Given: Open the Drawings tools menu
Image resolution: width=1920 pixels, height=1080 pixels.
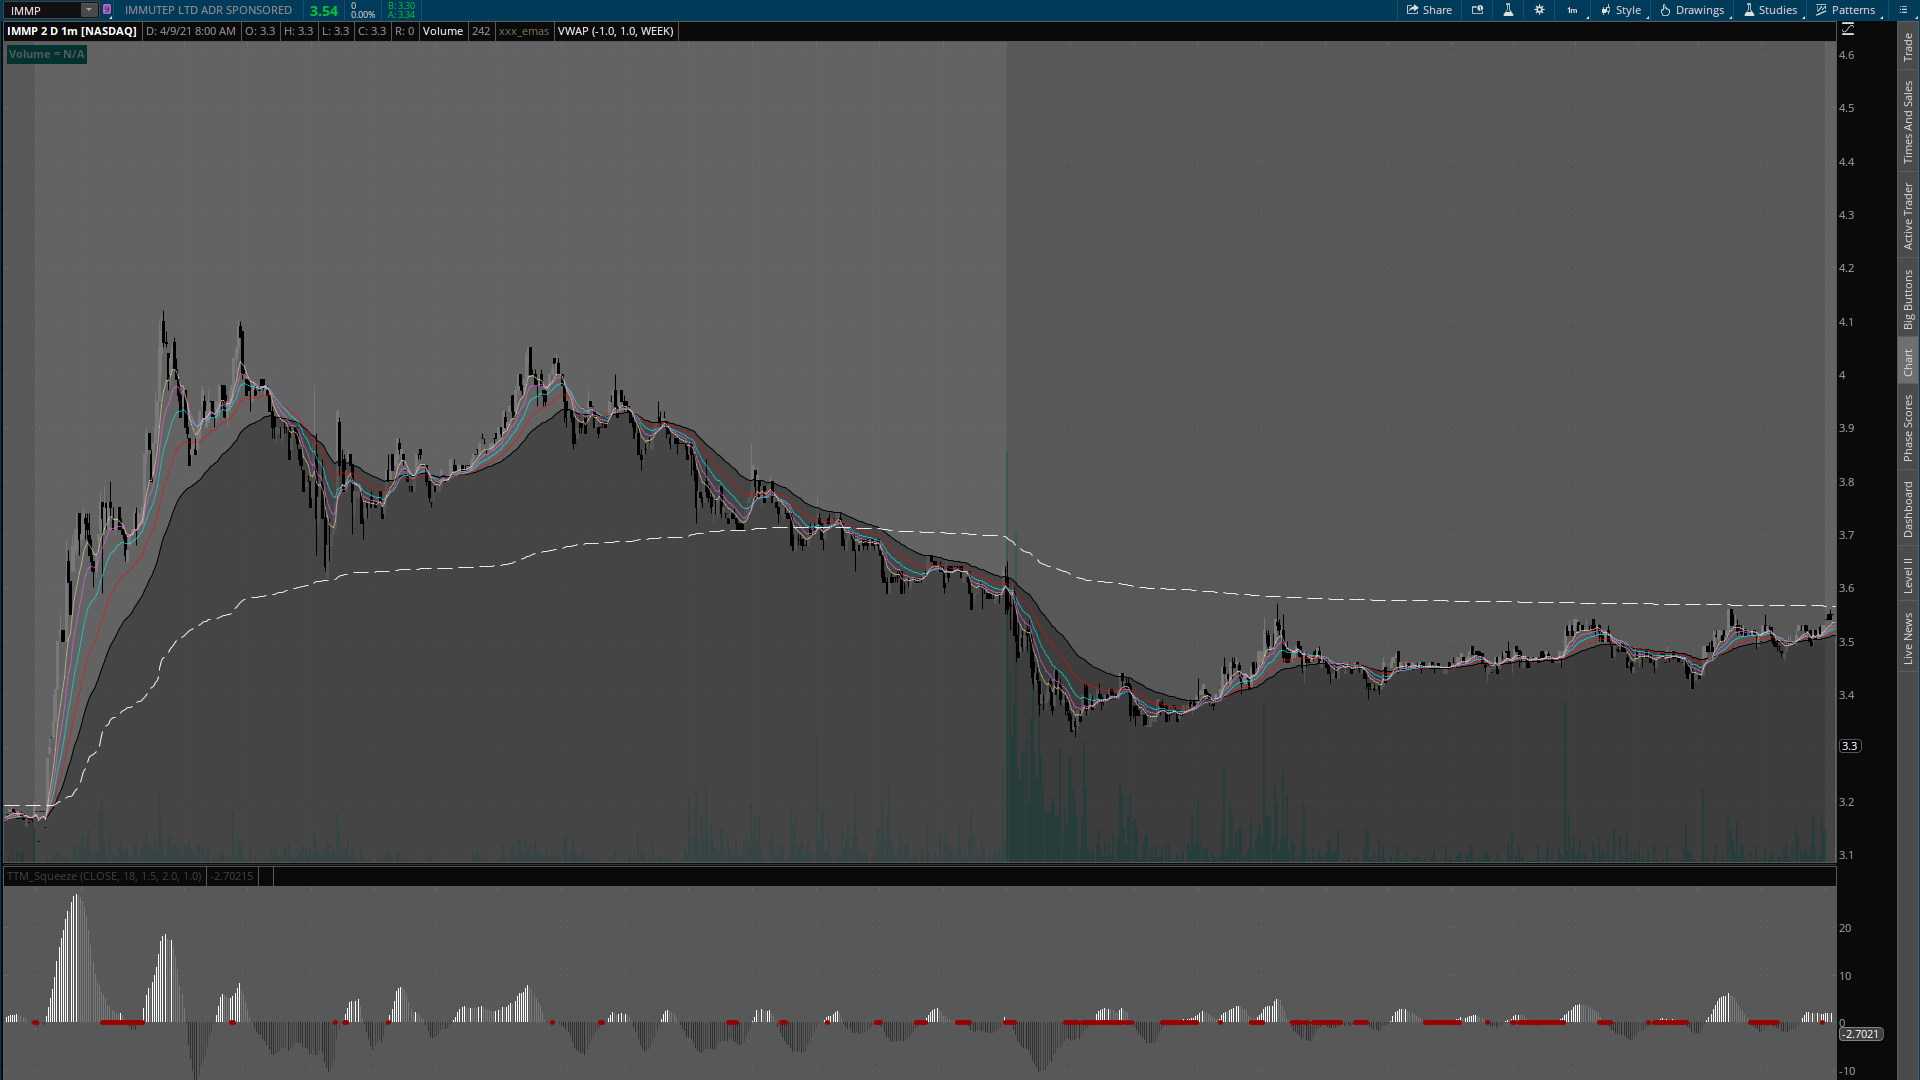Looking at the screenshot, I should coord(1692,10).
